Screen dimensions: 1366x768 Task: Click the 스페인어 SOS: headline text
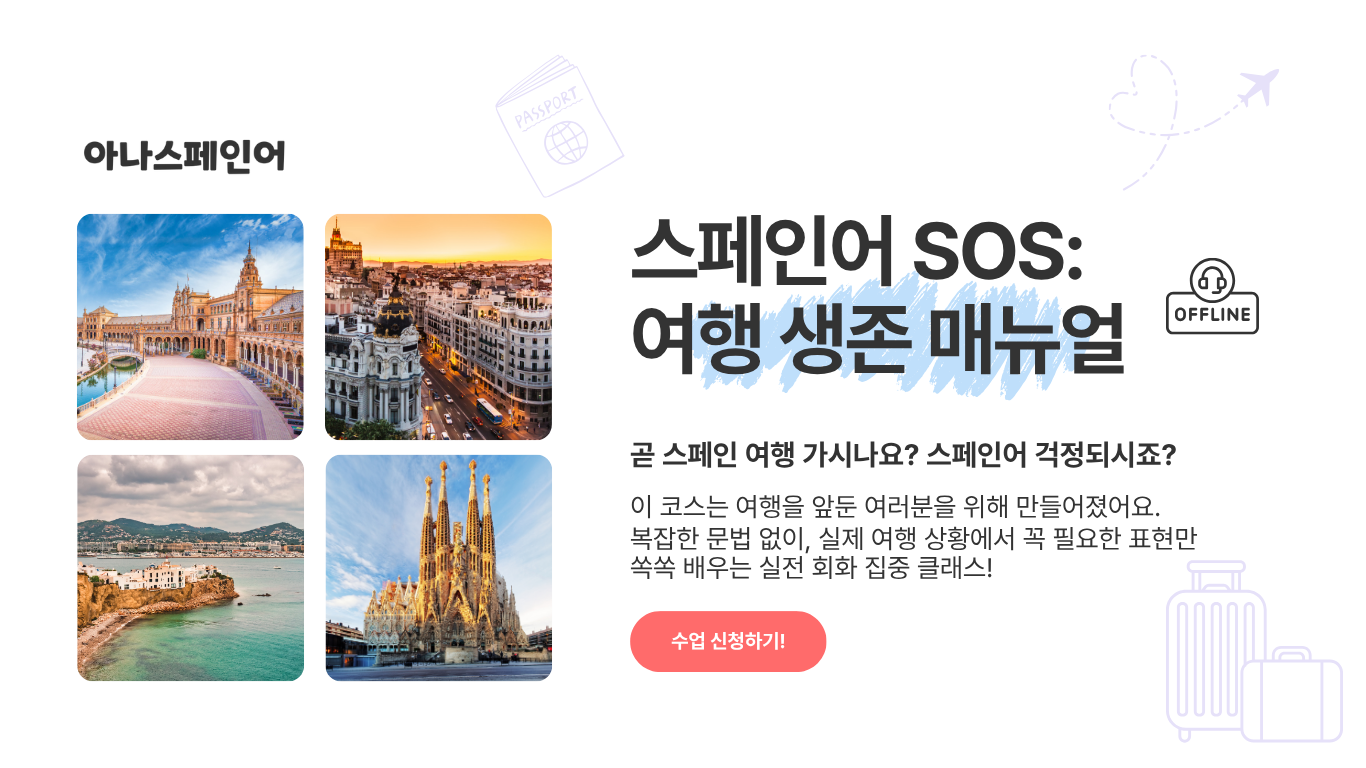tap(857, 255)
